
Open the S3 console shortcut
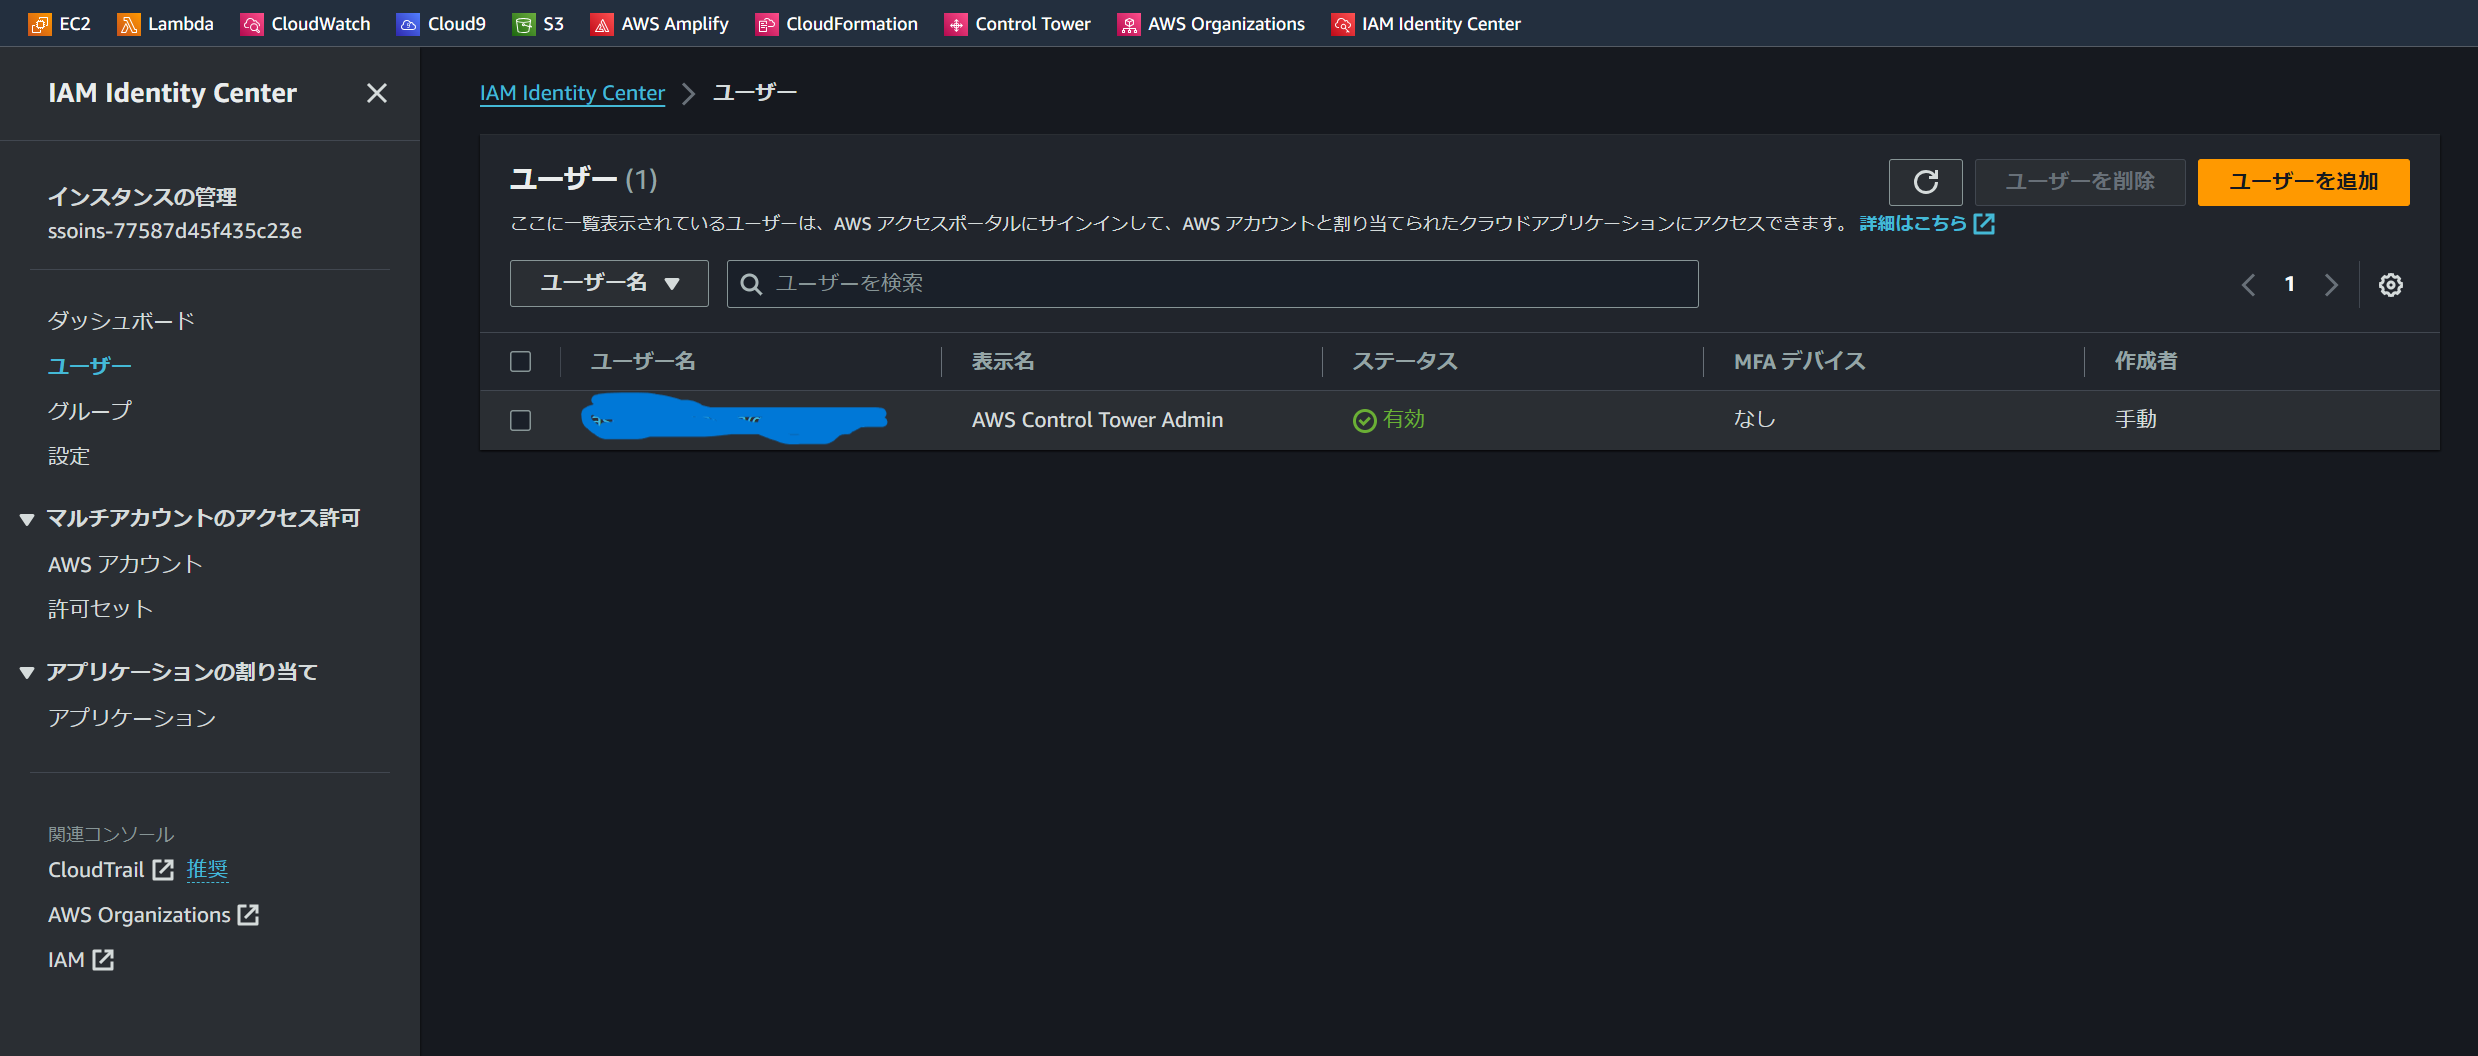539,23
